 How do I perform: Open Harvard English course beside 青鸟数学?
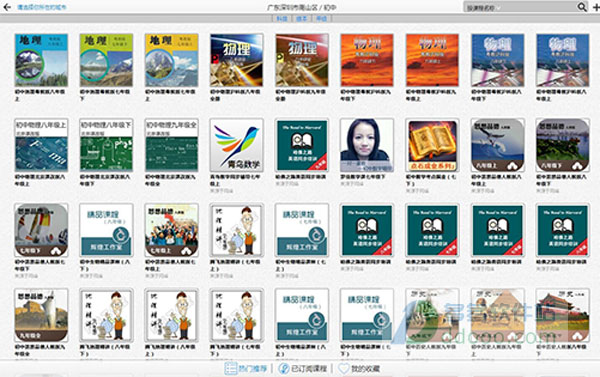click(302, 145)
